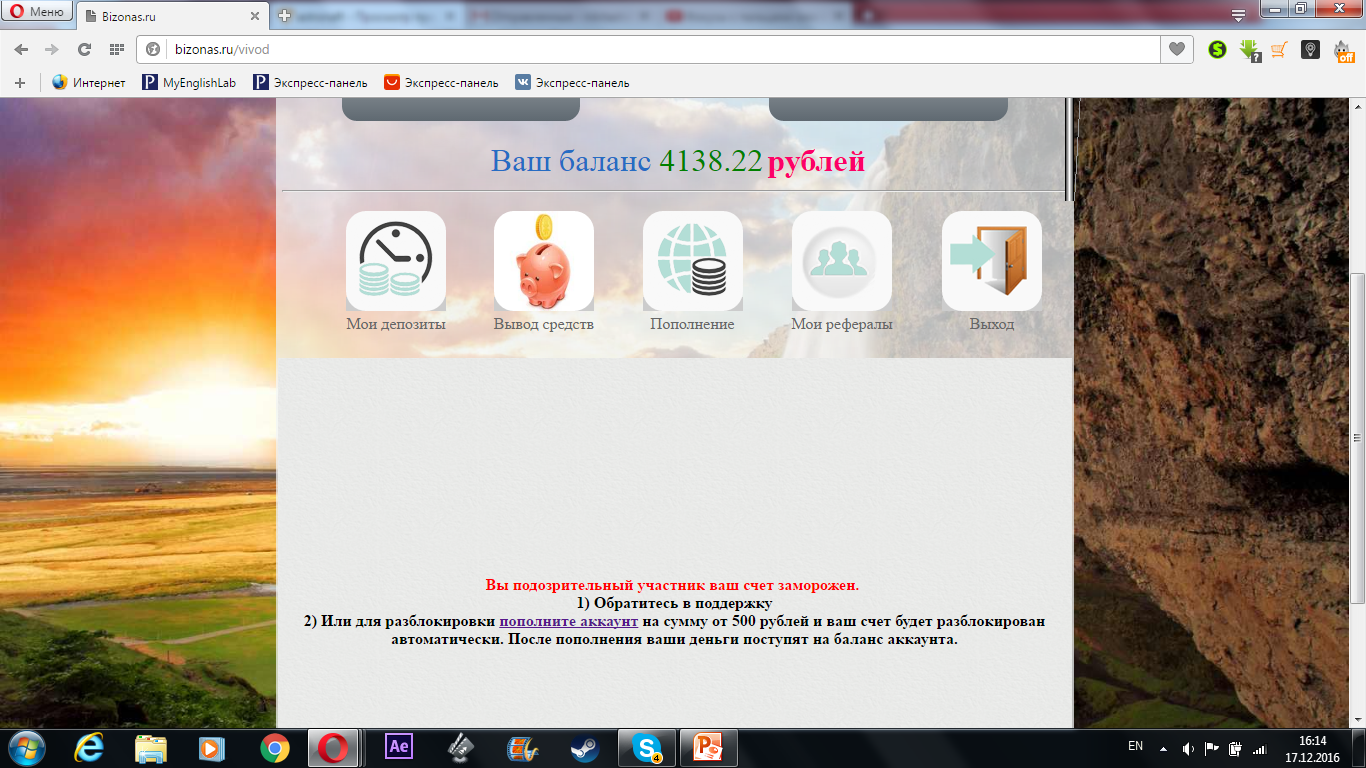The height and width of the screenshot is (768, 1366).
Task: Click the green dollar extension icon
Action: (x=1217, y=49)
